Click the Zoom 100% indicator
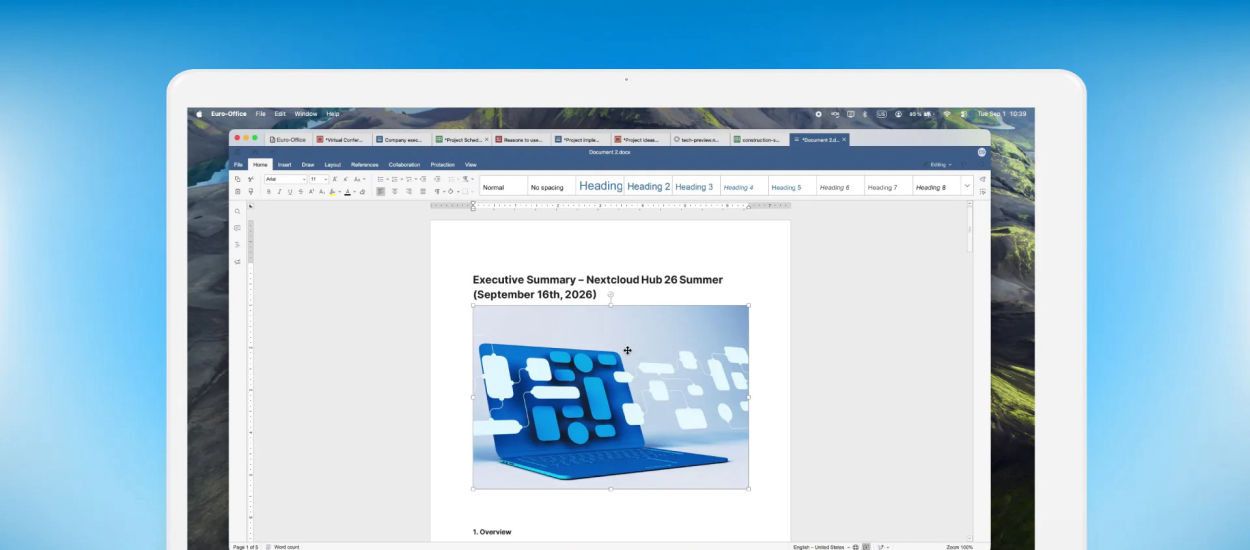 pyautogui.click(x=960, y=547)
